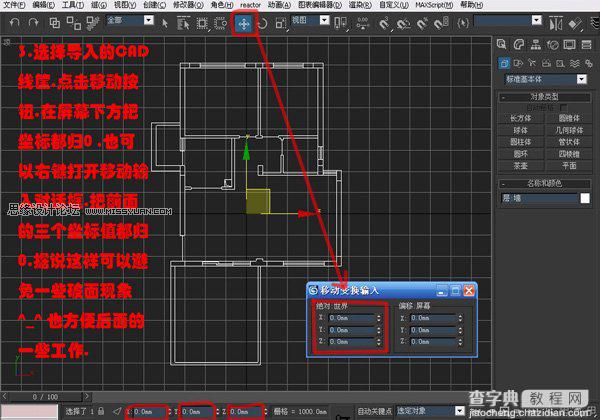Click the Use Pivot Point Center icon
Viewport: 600px width, 420px height.
click(341, 23)
